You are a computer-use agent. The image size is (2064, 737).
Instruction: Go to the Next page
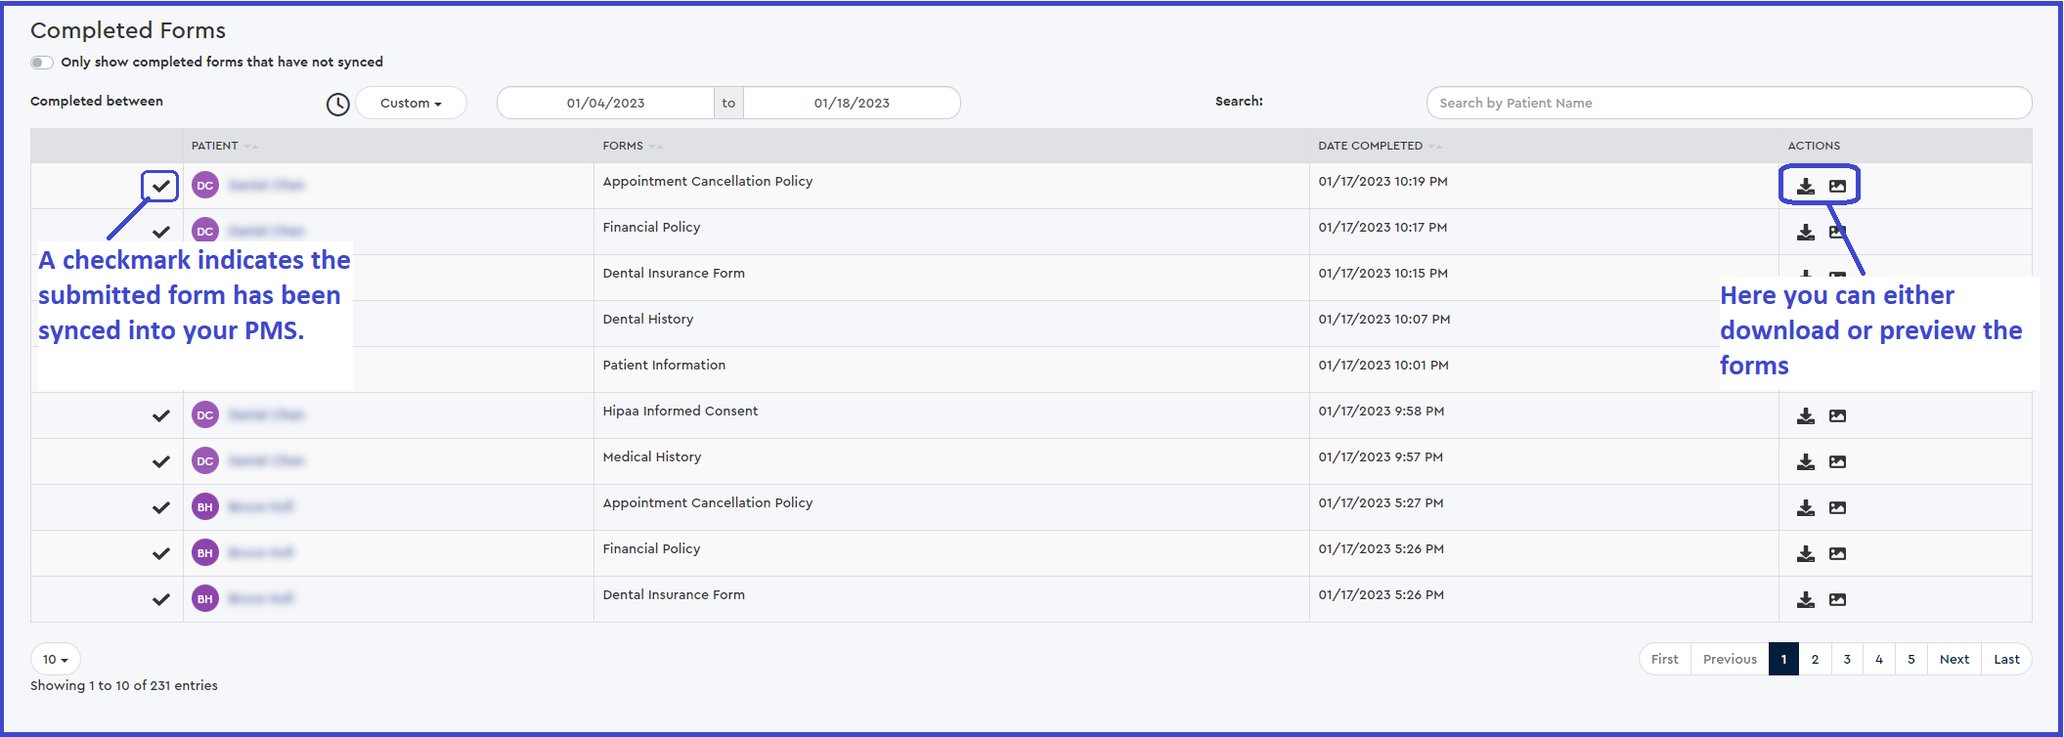1953,659
